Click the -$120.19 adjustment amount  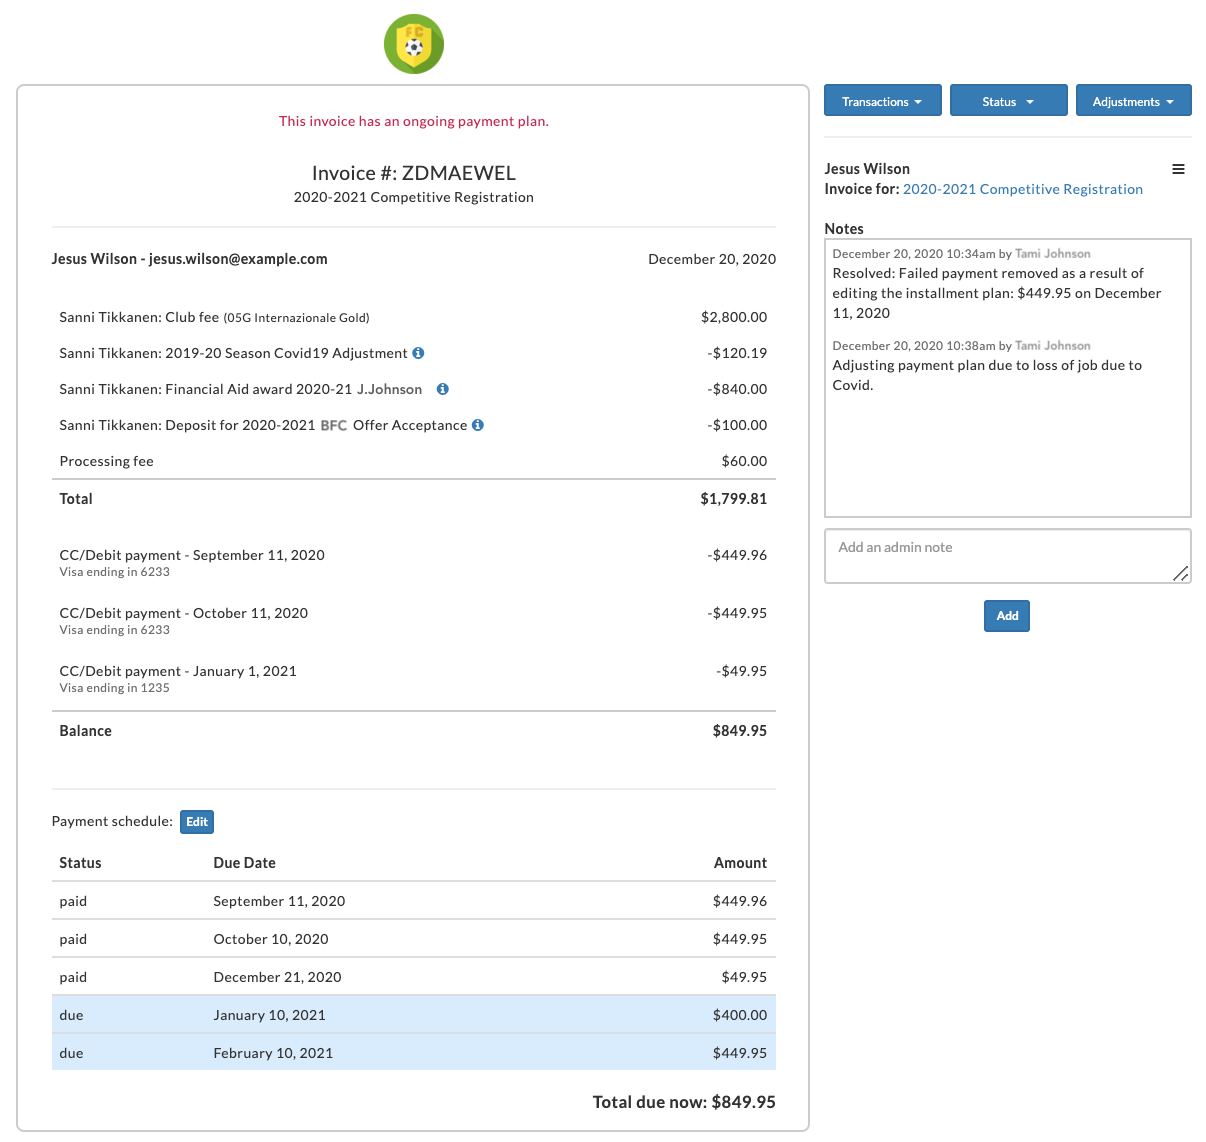pyautogui.click(x=737, y=353)
